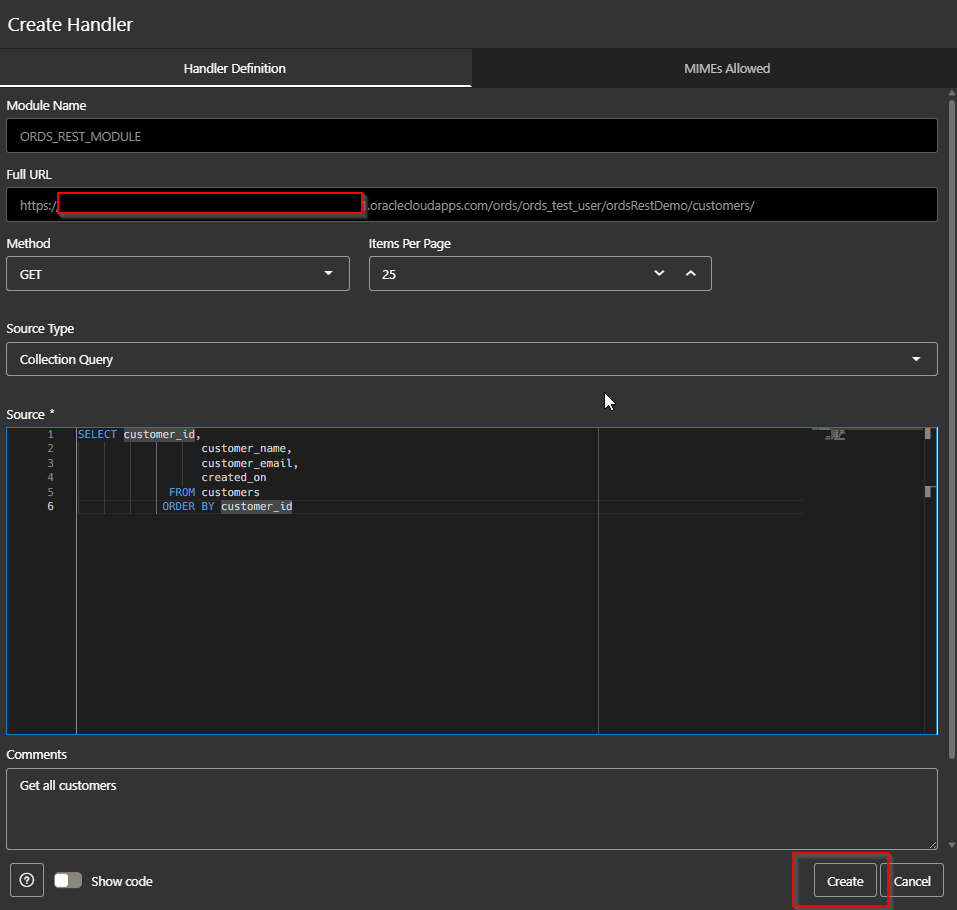Open the Source Type combo box
The width and height of the screenshot is (957, 910).
471,358
